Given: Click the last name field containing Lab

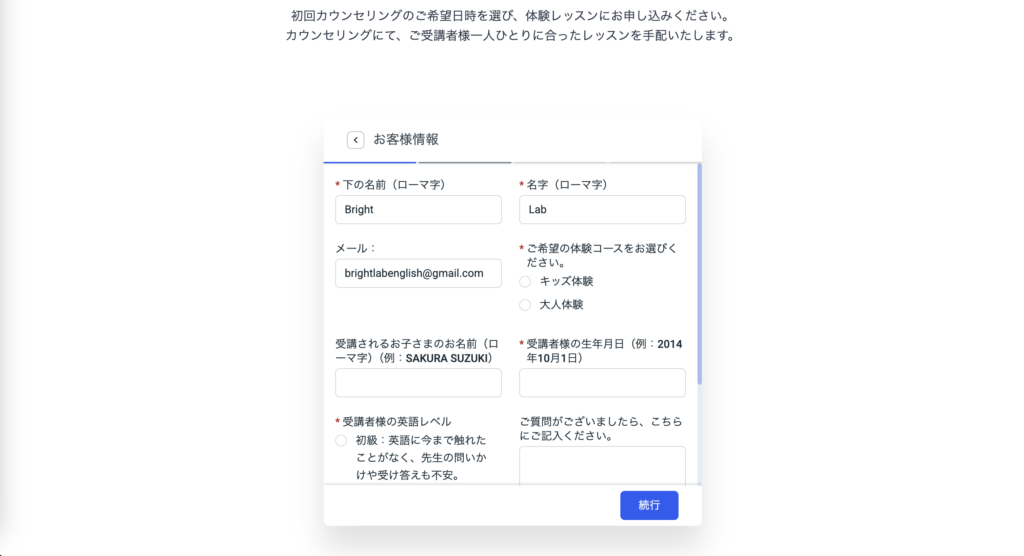Looking at the screenshot, I should click(602, 210).
